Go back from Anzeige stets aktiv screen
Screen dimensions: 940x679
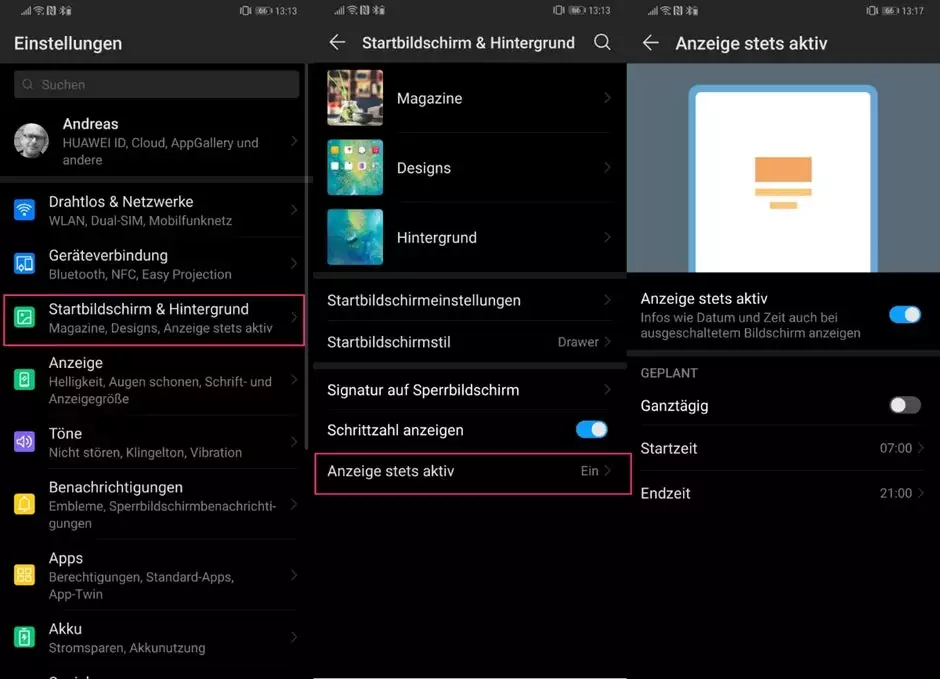(651, 43)
